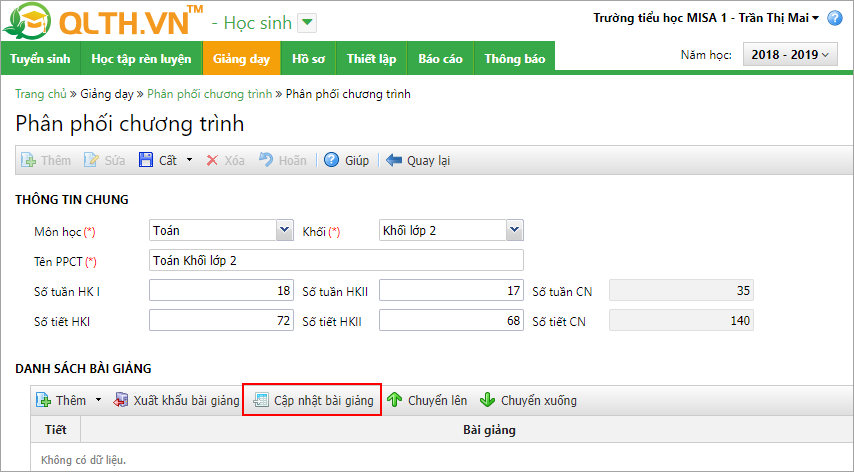Open the Thêm lesson dropdown arrow
Image resolution: width=854 pixels, height=472 pixels.
click(98, 401)
